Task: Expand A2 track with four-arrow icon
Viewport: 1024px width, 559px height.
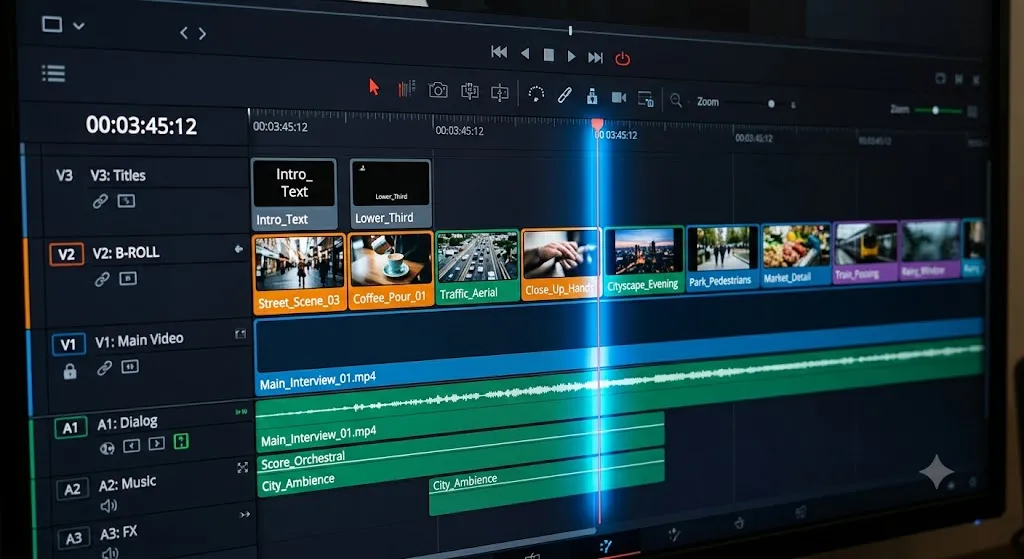Action: coord(242,467)
